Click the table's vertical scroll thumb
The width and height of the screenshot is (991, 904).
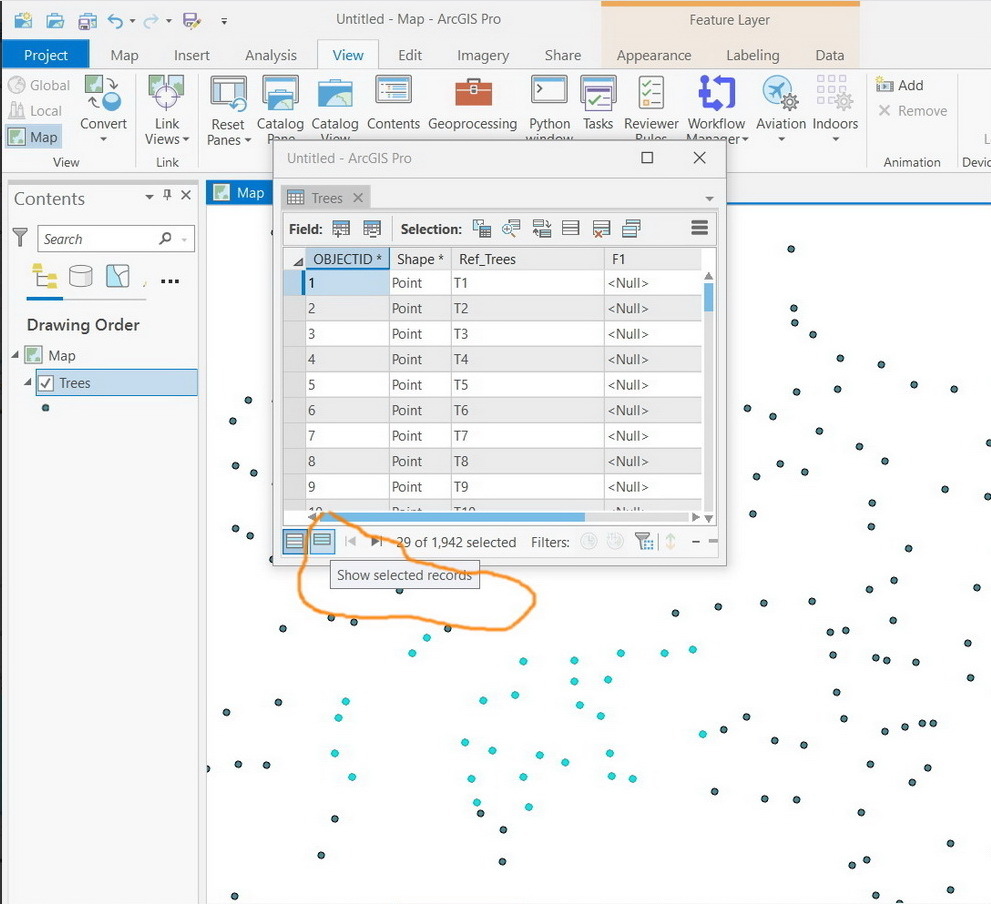[708, 297]
